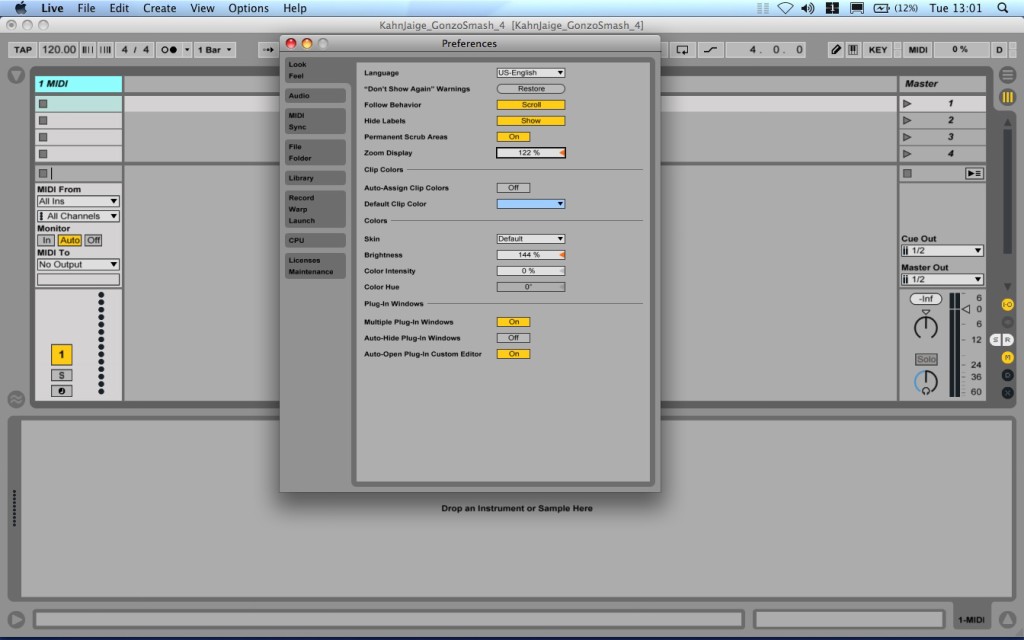
Task: Toggle the Mixer section show button
Action: [1007, 357]
